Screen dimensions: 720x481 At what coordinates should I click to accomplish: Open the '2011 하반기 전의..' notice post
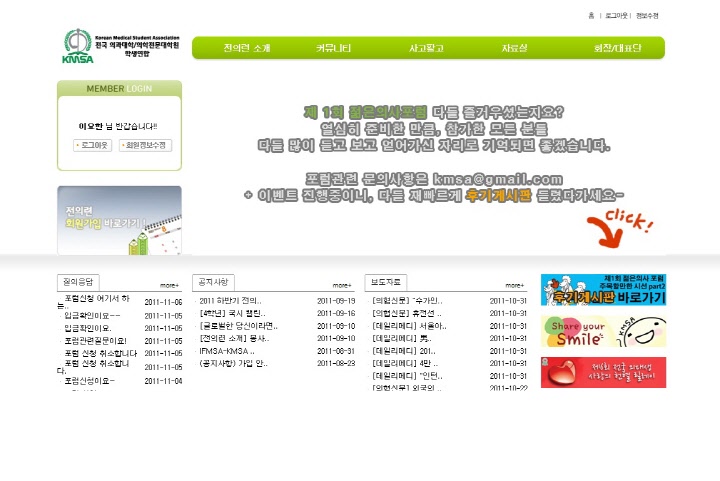pyautogui.click(x=231, y=301)
